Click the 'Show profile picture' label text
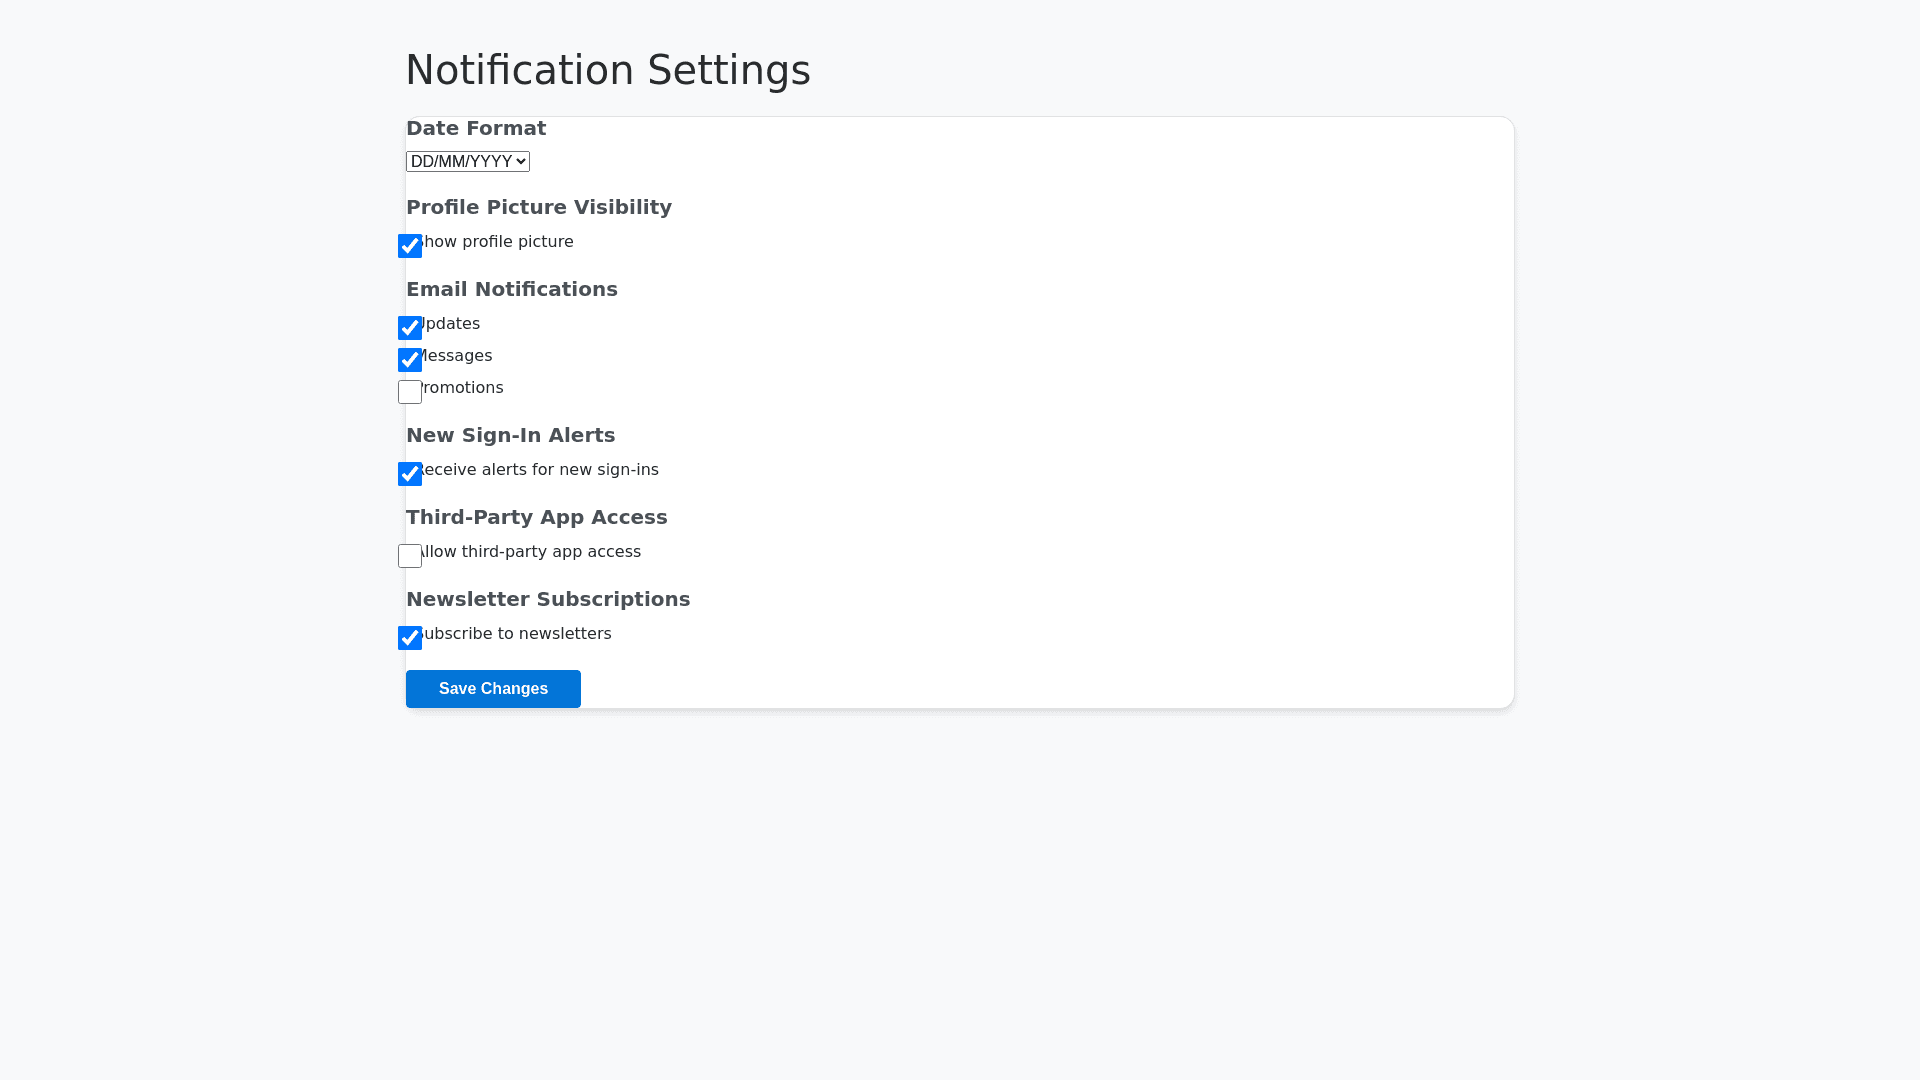The width and height of the screenshot is (1920, 1080). pos(500,242)
